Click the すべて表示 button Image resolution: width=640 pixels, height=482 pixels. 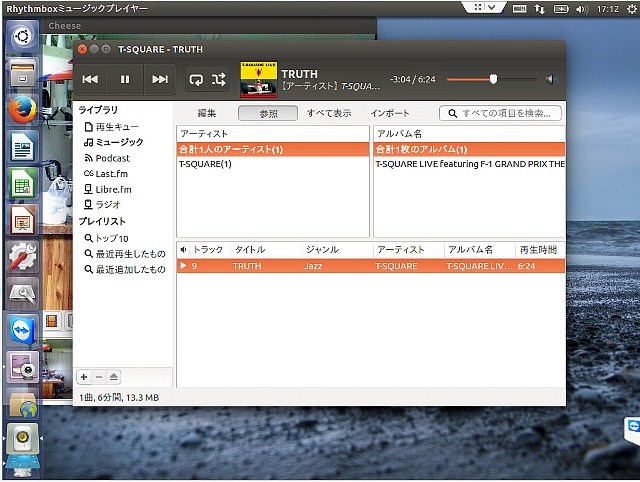(x=329, y=113)
